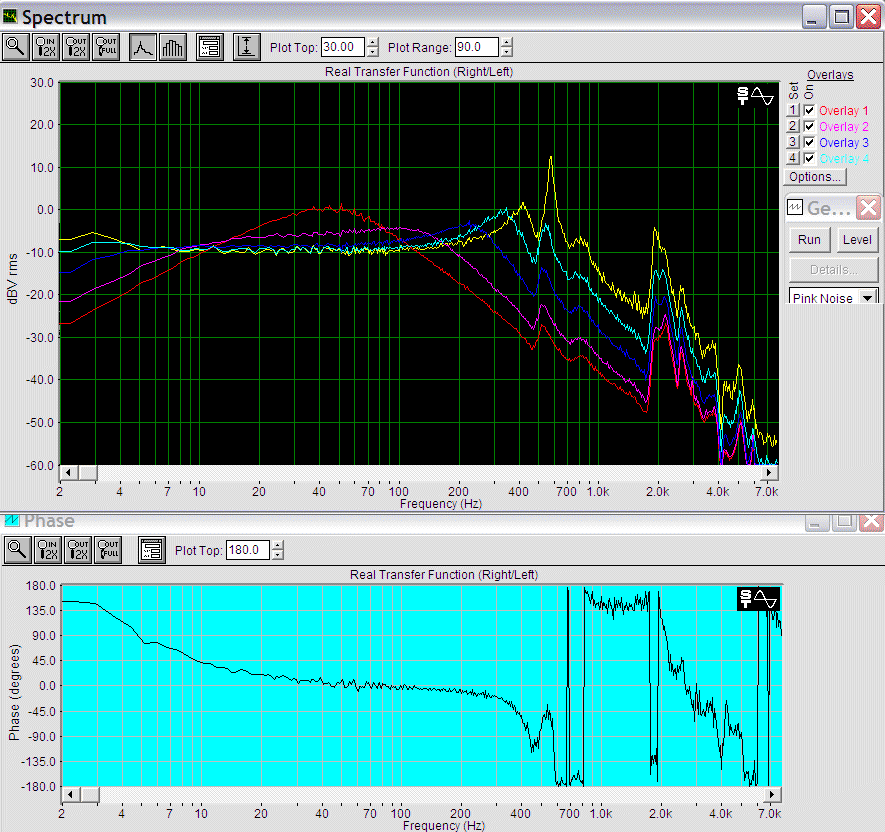Viewport: 885px width, 832px height.
Task: Decrease Phase Plot Top with down arrow
Action: click(x=277, y=555)
